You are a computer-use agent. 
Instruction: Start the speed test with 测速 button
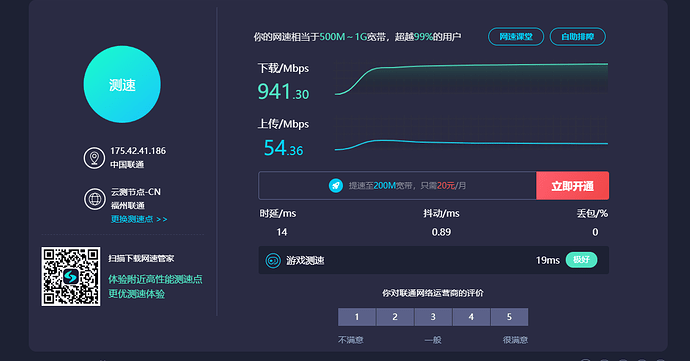[x=122, y=84]
